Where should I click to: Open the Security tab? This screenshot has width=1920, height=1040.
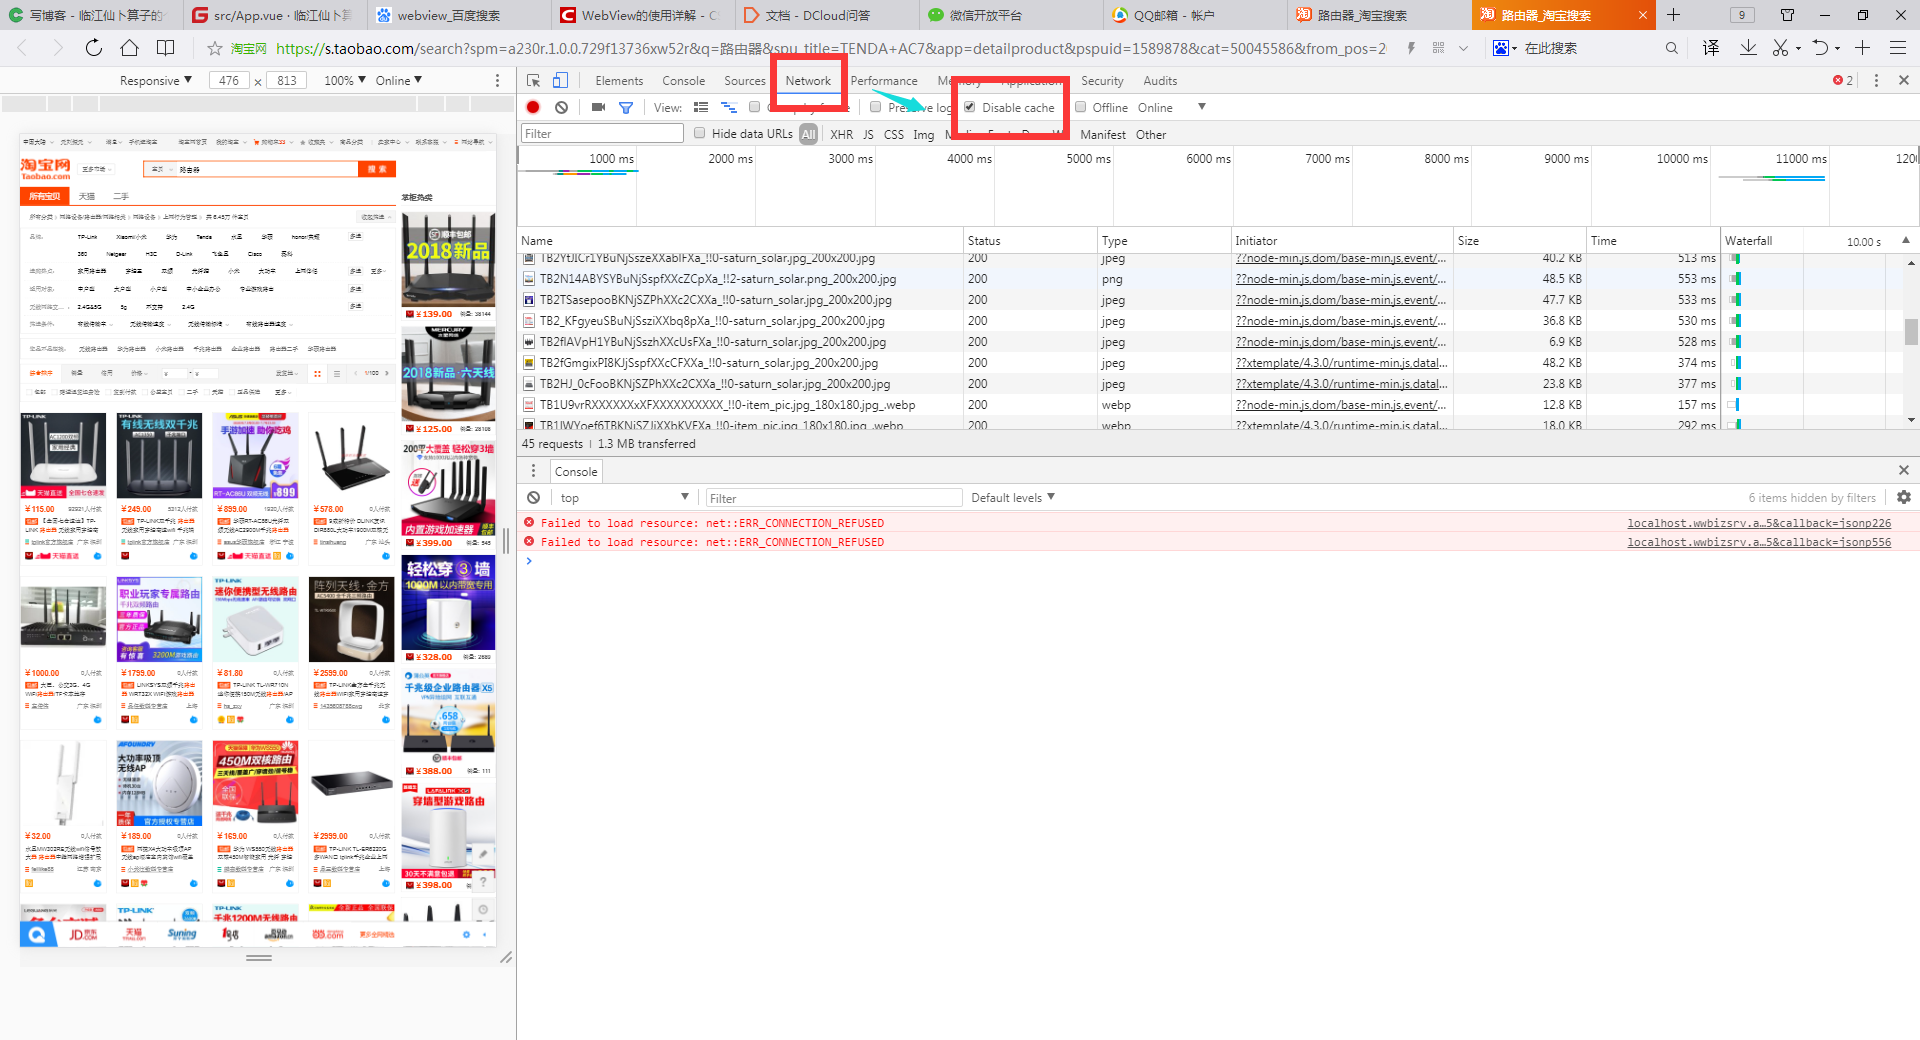pyautogui.click(x=1102, y=81)
